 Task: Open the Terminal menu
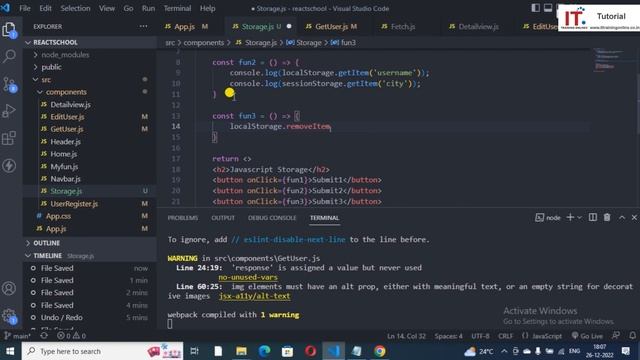pyautogui.click(x=177, y=8)
